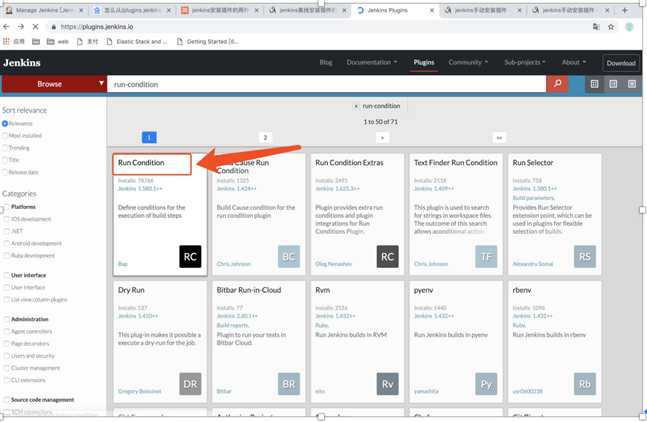Switch to the first grid view icon
The height and width of the screenshot is (422, 647).
click(x=594, y=84)
